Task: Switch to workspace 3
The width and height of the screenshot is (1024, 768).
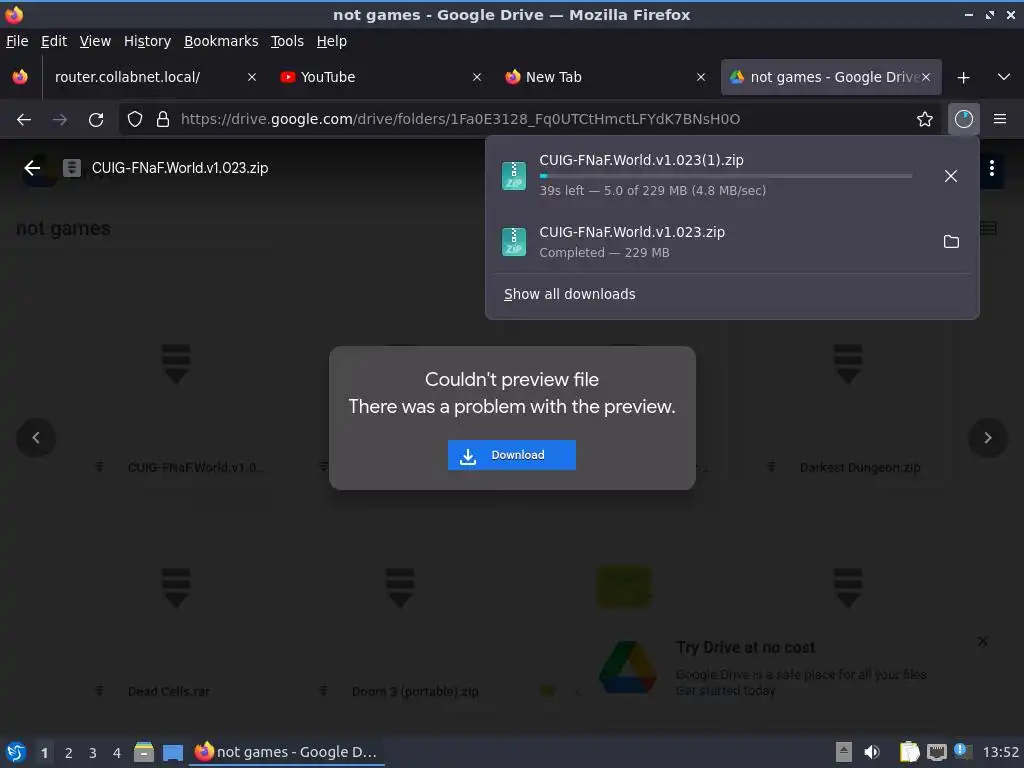Action: coord(93,753)
